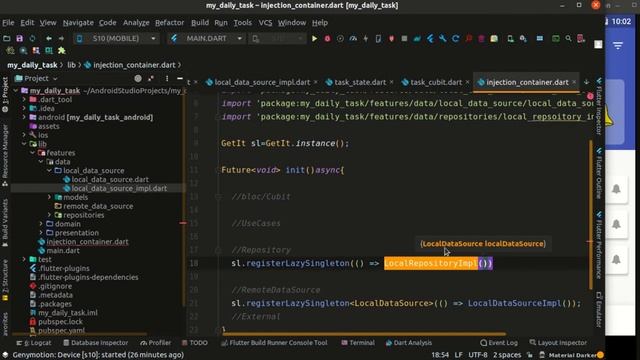Click the first bell icon in emulator
This screenshot has width=640, height=360.
click(616, 189)
